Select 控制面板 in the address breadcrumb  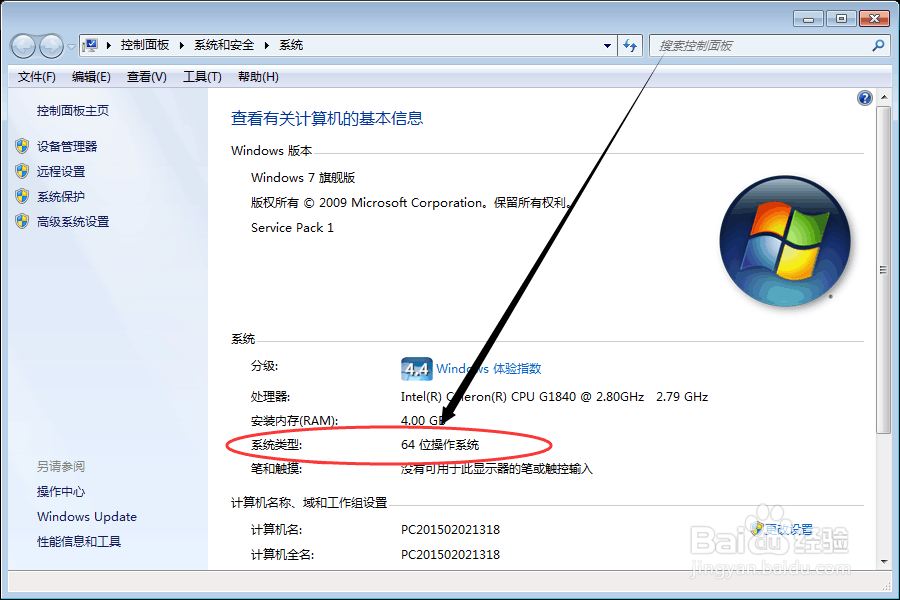pyautogui.click(x=145, y=45)
